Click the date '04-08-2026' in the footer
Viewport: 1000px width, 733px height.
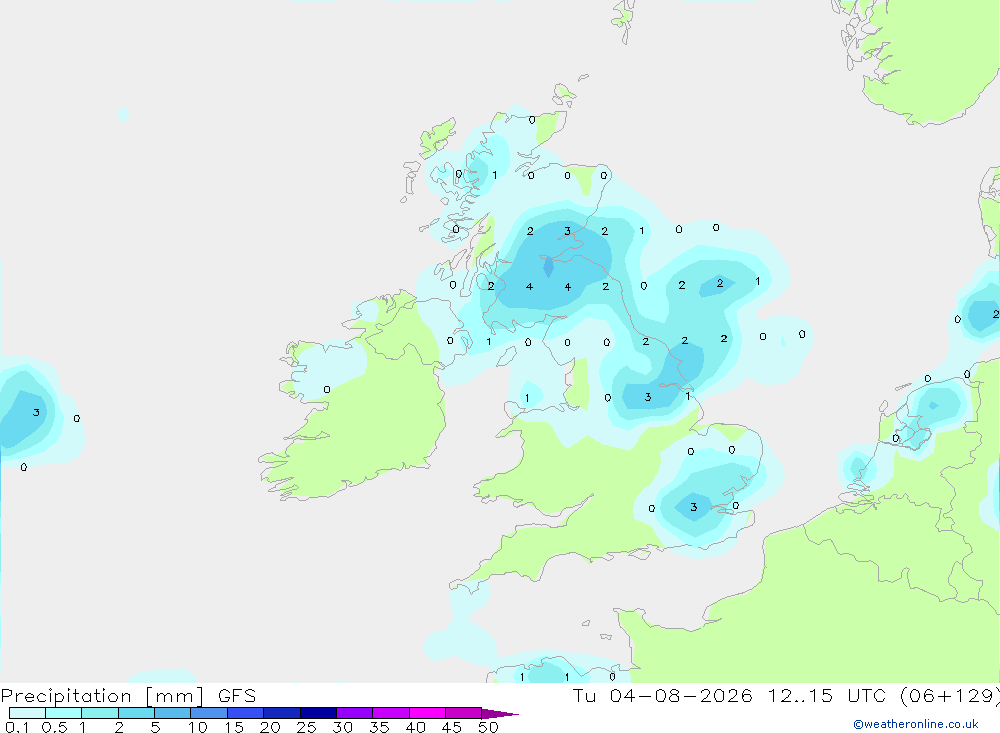click(x=681, y=696)
